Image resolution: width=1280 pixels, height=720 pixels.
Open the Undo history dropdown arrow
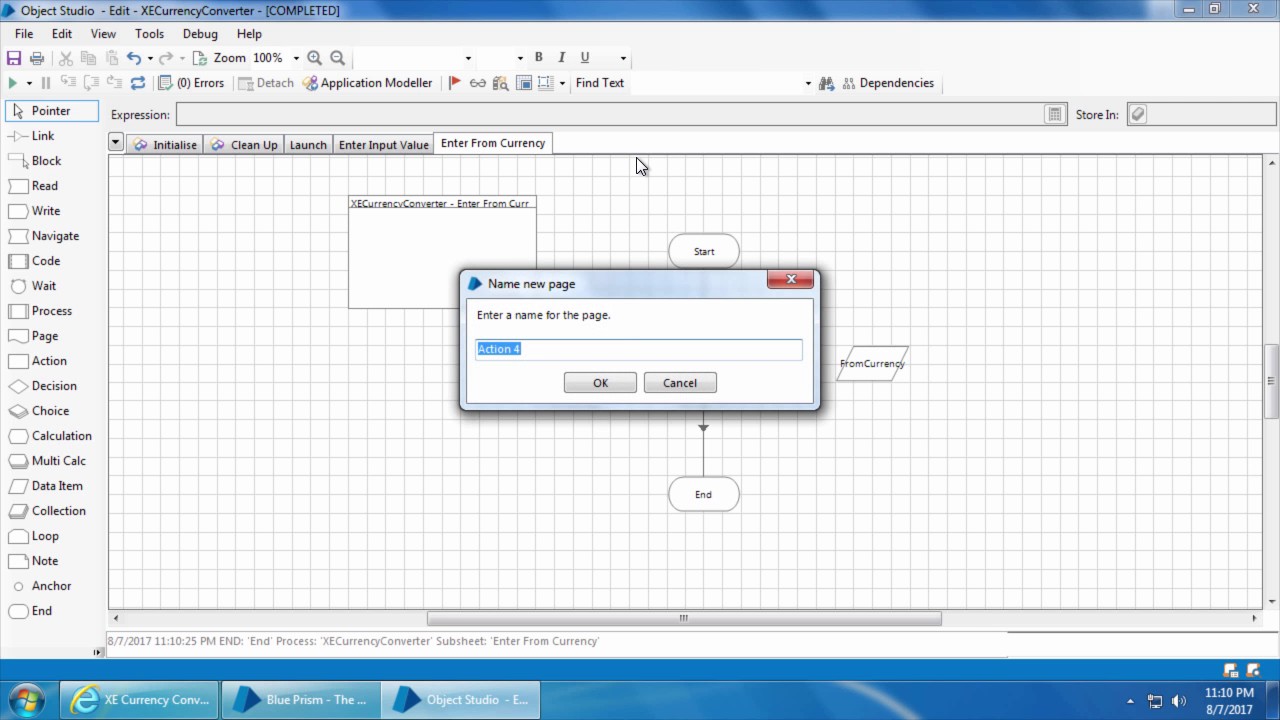[x=150, y=58]
